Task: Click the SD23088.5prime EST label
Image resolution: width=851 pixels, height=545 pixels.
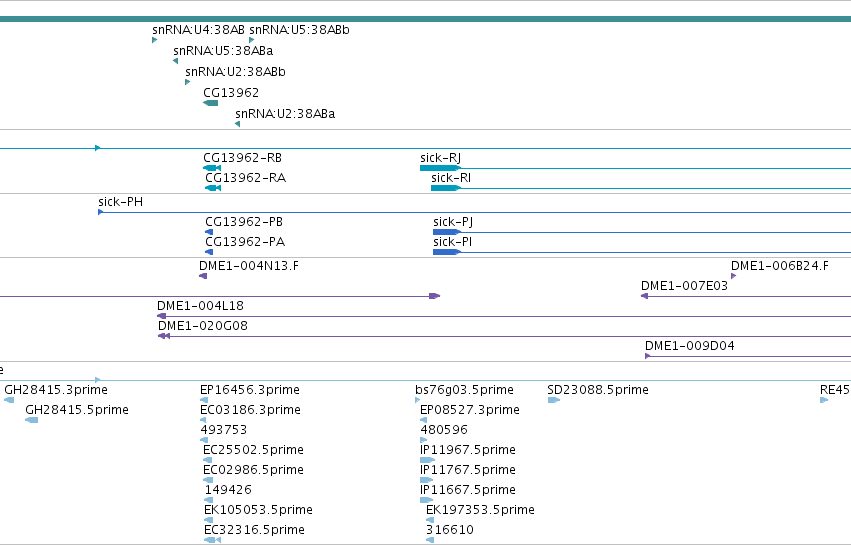Action: pos(598,390)
